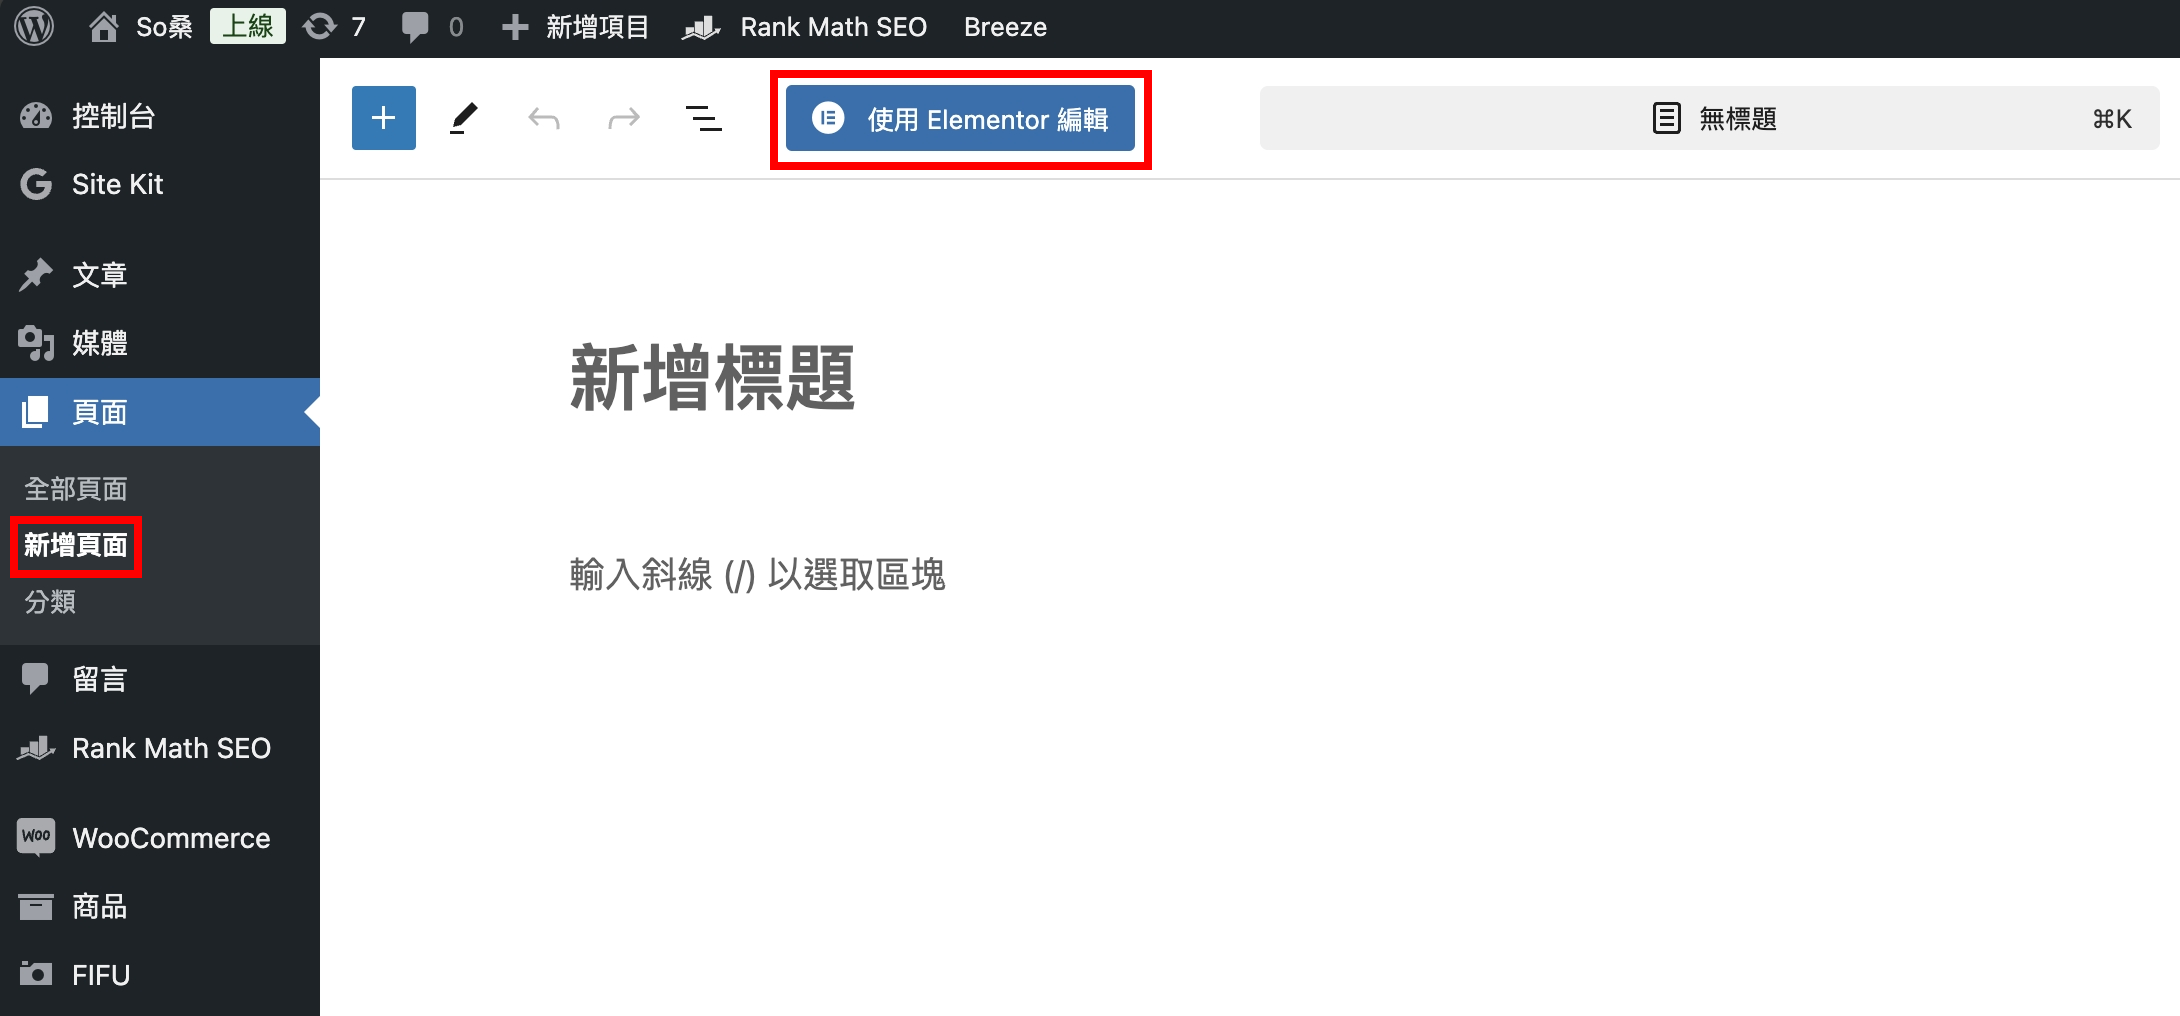Open the Breeze admin bar menu

point(1005,27)
